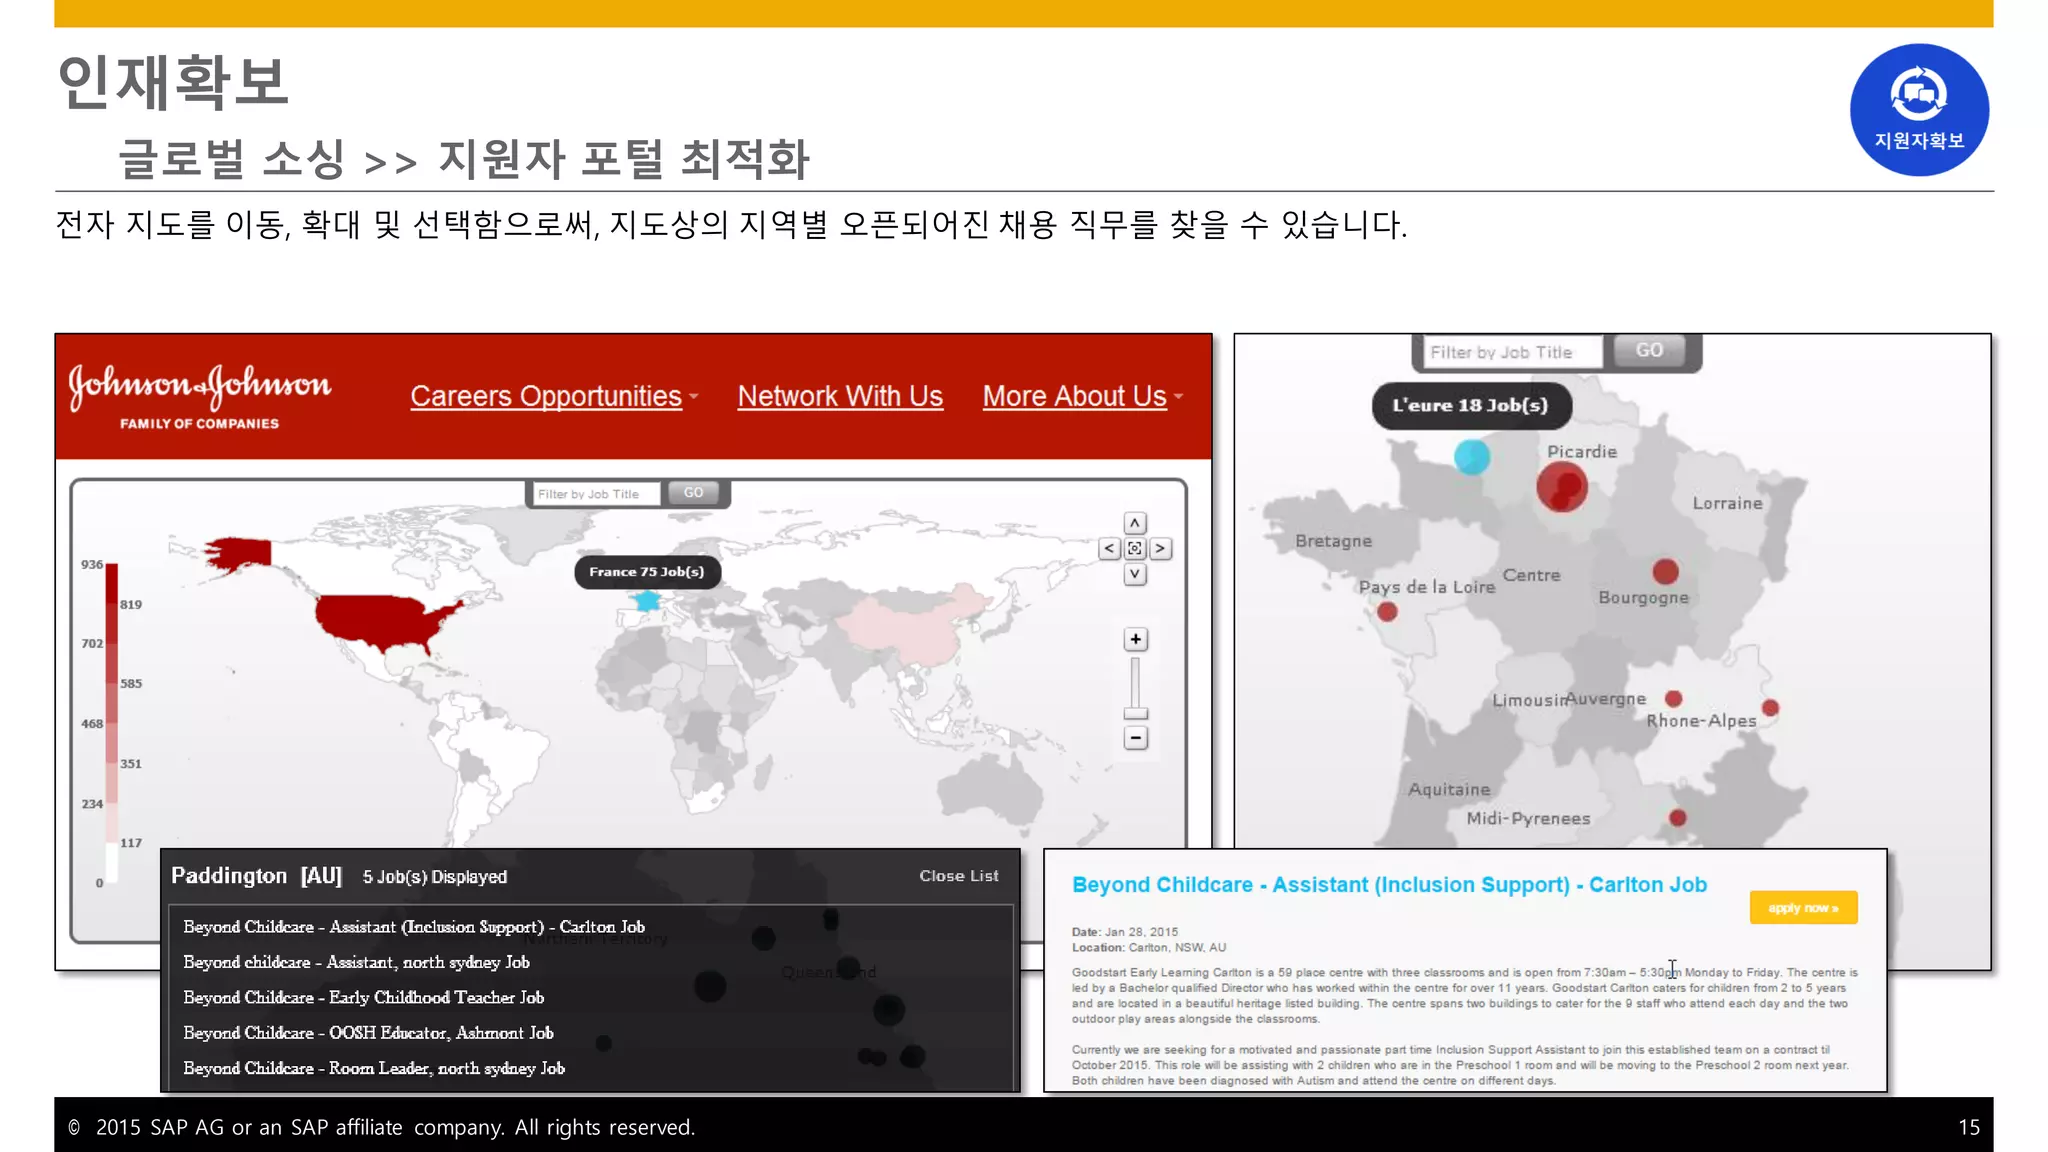Click the France 75 Job(s) tooltip
Image resolution: width=2048 pixels, height=1152 pixels.
click(647, 572)
